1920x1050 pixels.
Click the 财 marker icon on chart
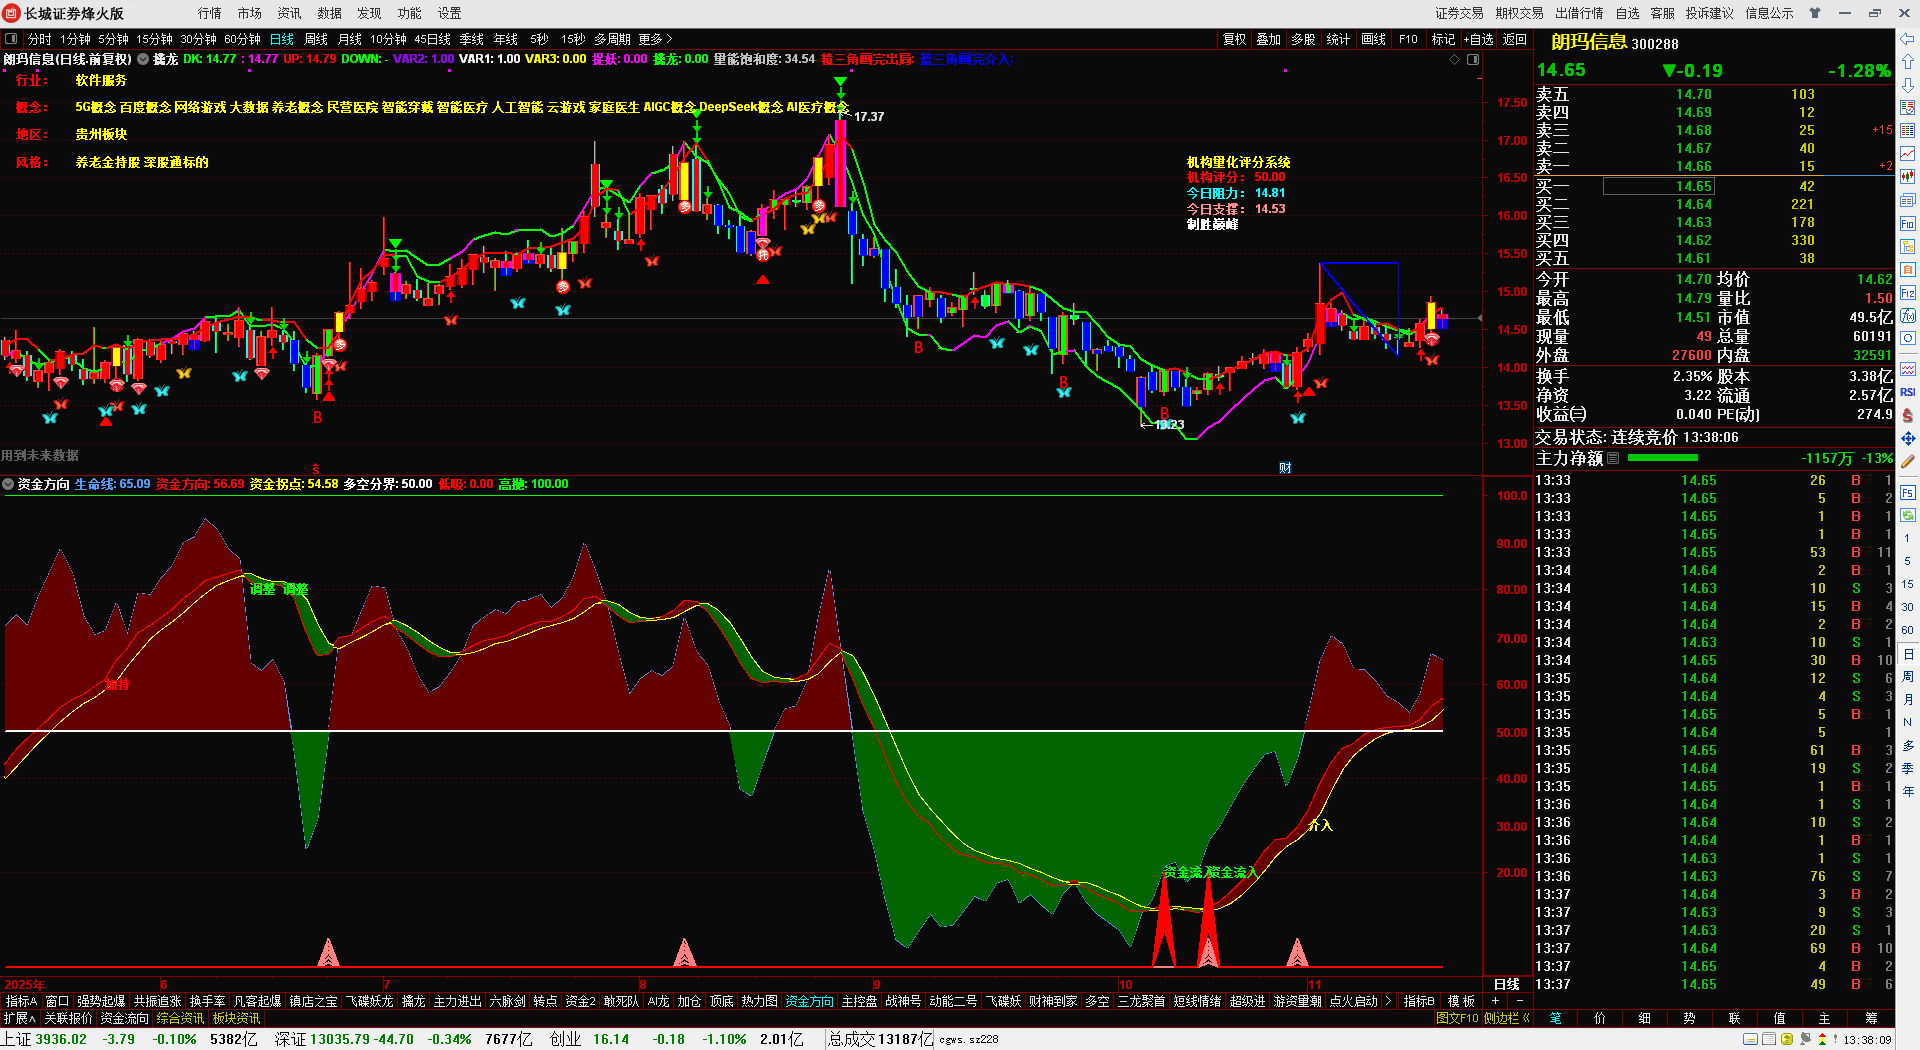(x=1285, y=467)
